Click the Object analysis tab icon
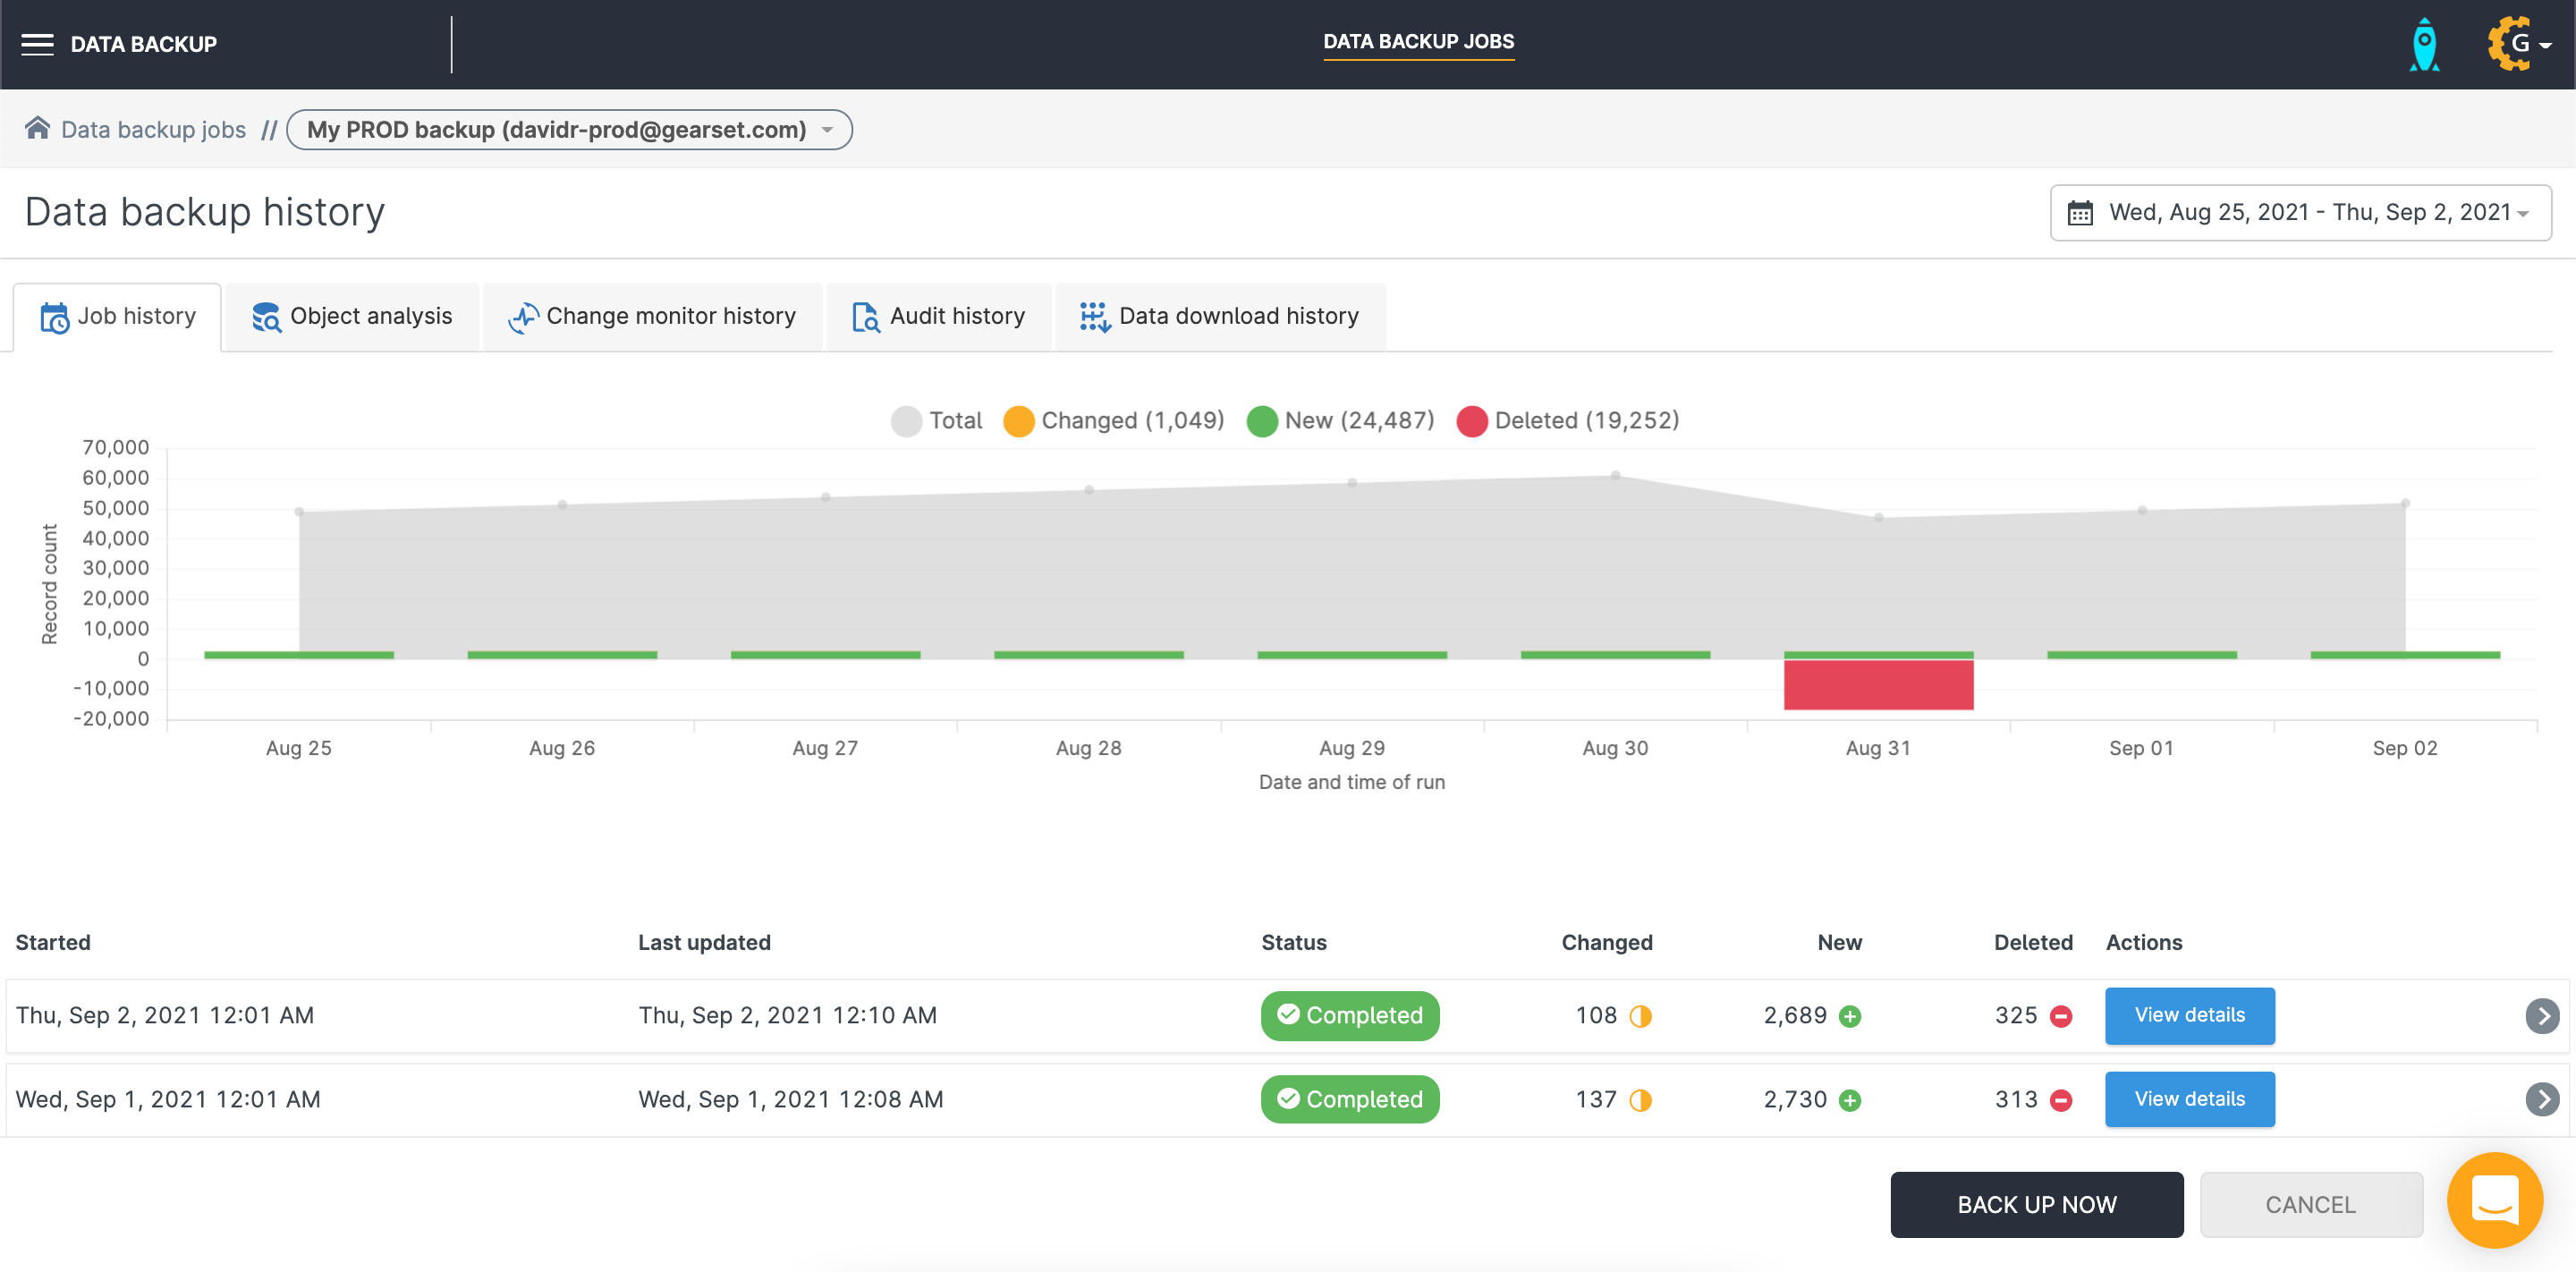Screen dimensions: 2576x1272 [x=266, y=317]
